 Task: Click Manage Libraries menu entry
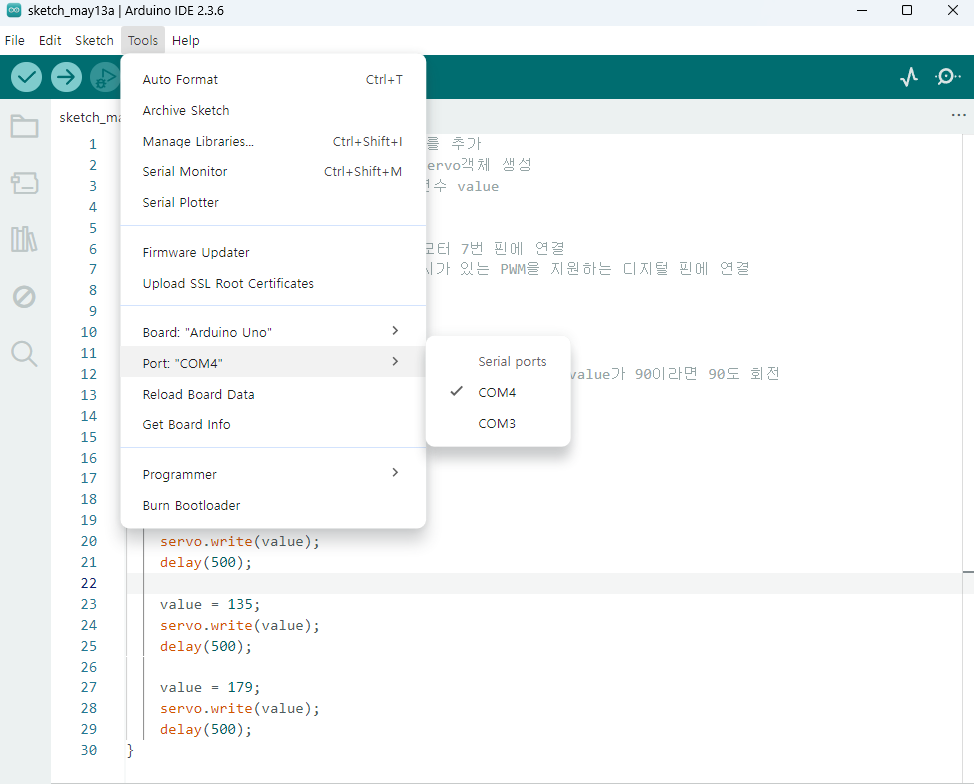(198, 142)
